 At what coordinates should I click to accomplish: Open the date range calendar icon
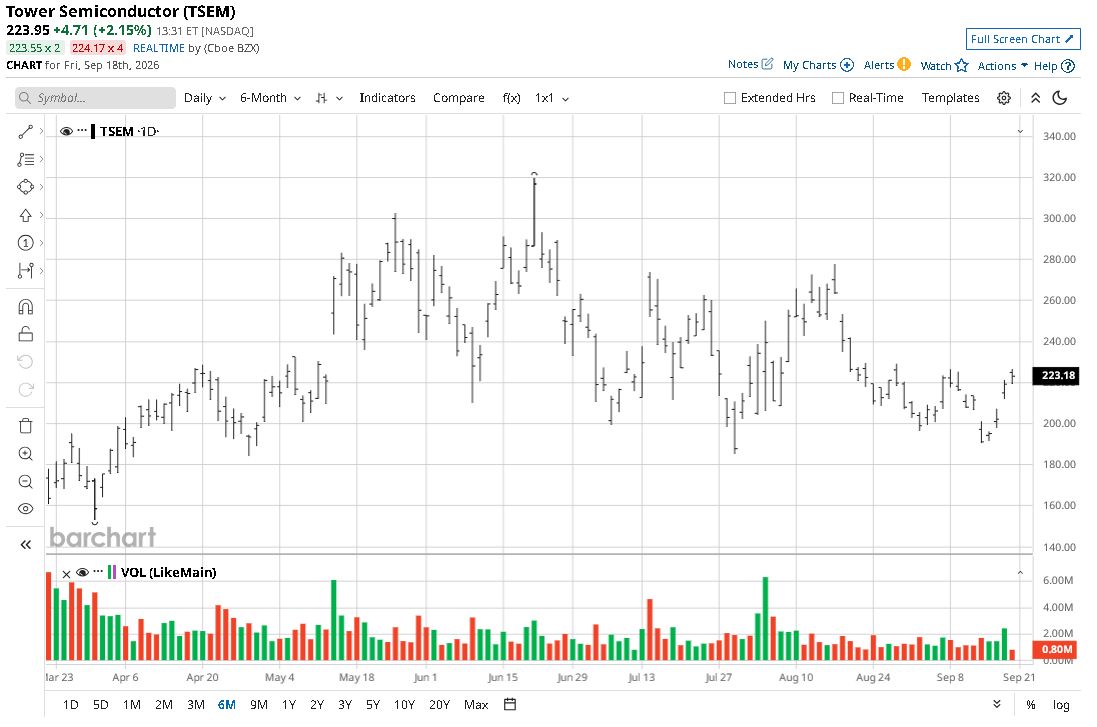tap(510, 704)
